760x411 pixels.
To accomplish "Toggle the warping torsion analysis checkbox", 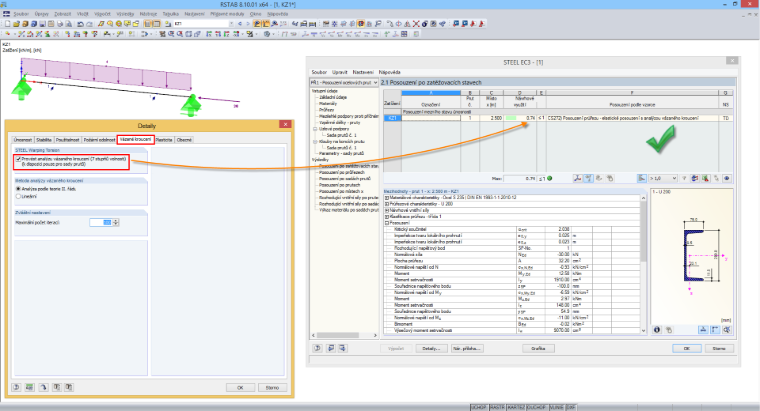I will point(18,158).
